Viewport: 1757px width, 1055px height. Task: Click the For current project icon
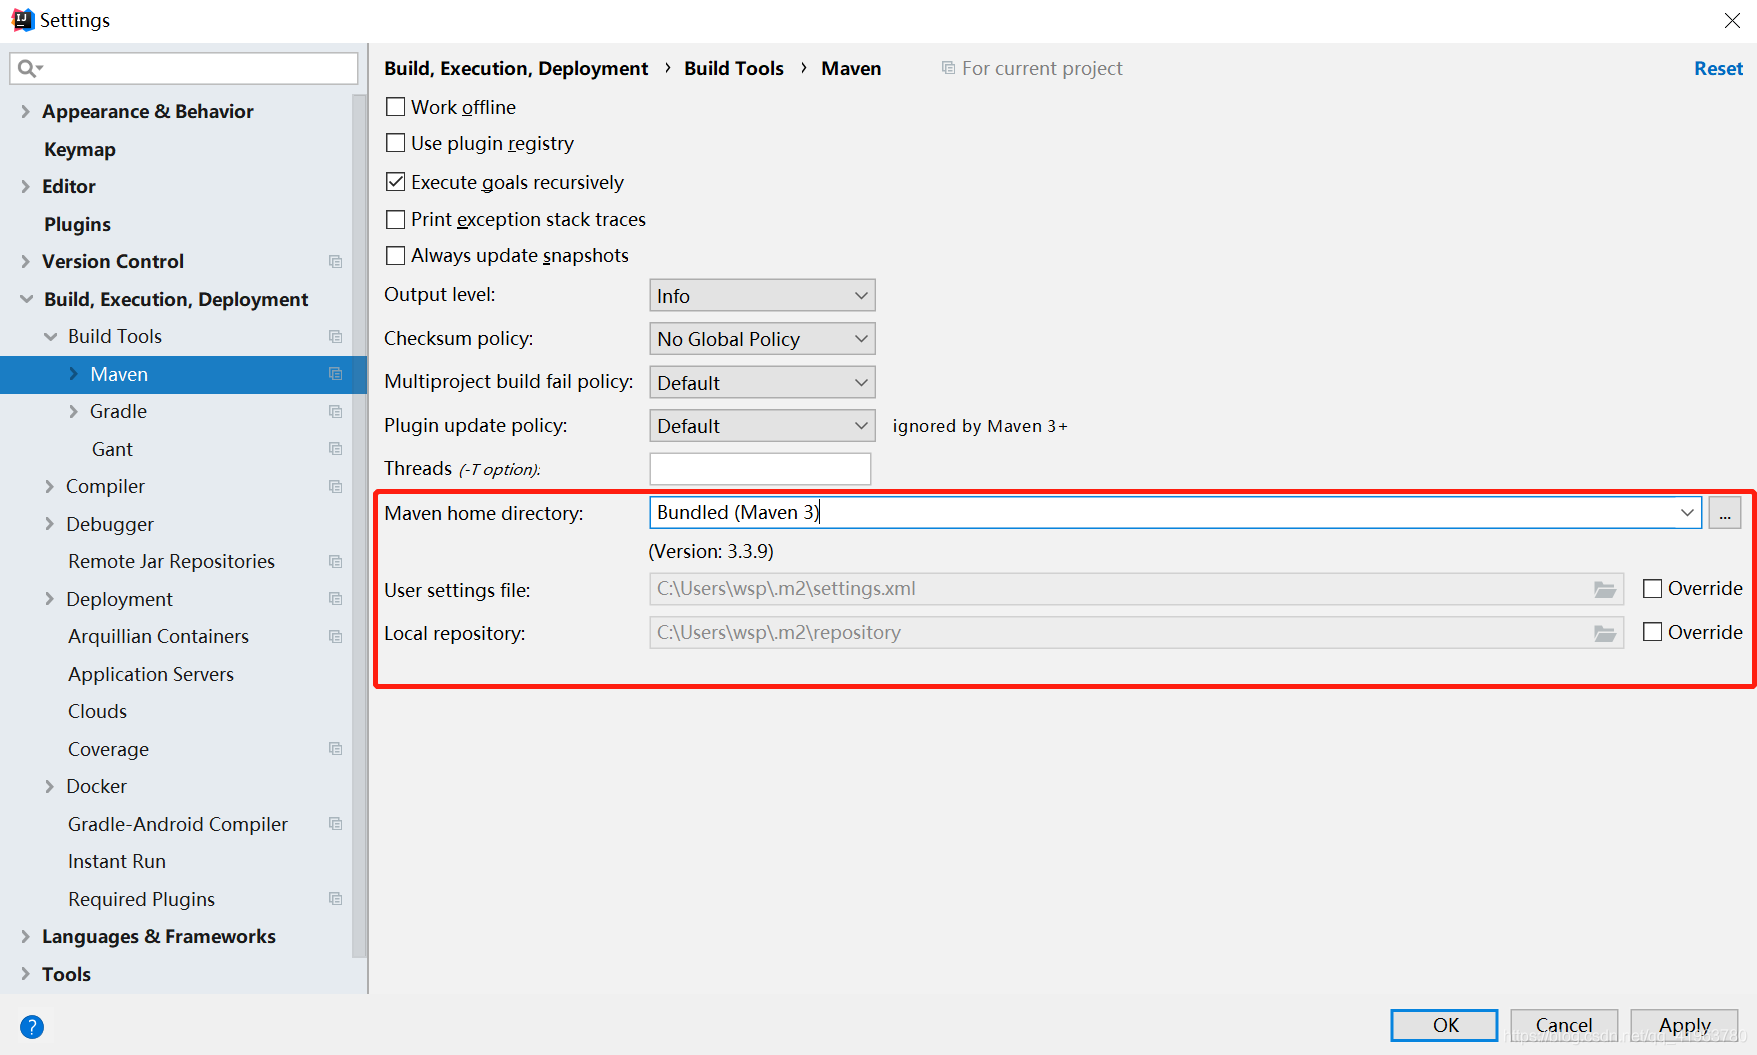click(948, 68)
